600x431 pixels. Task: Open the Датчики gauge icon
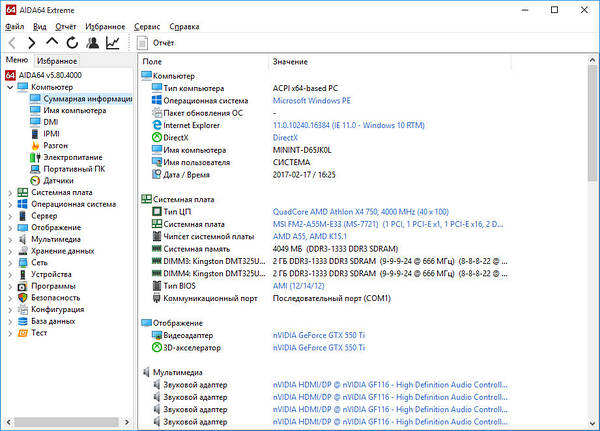(35, 181)
